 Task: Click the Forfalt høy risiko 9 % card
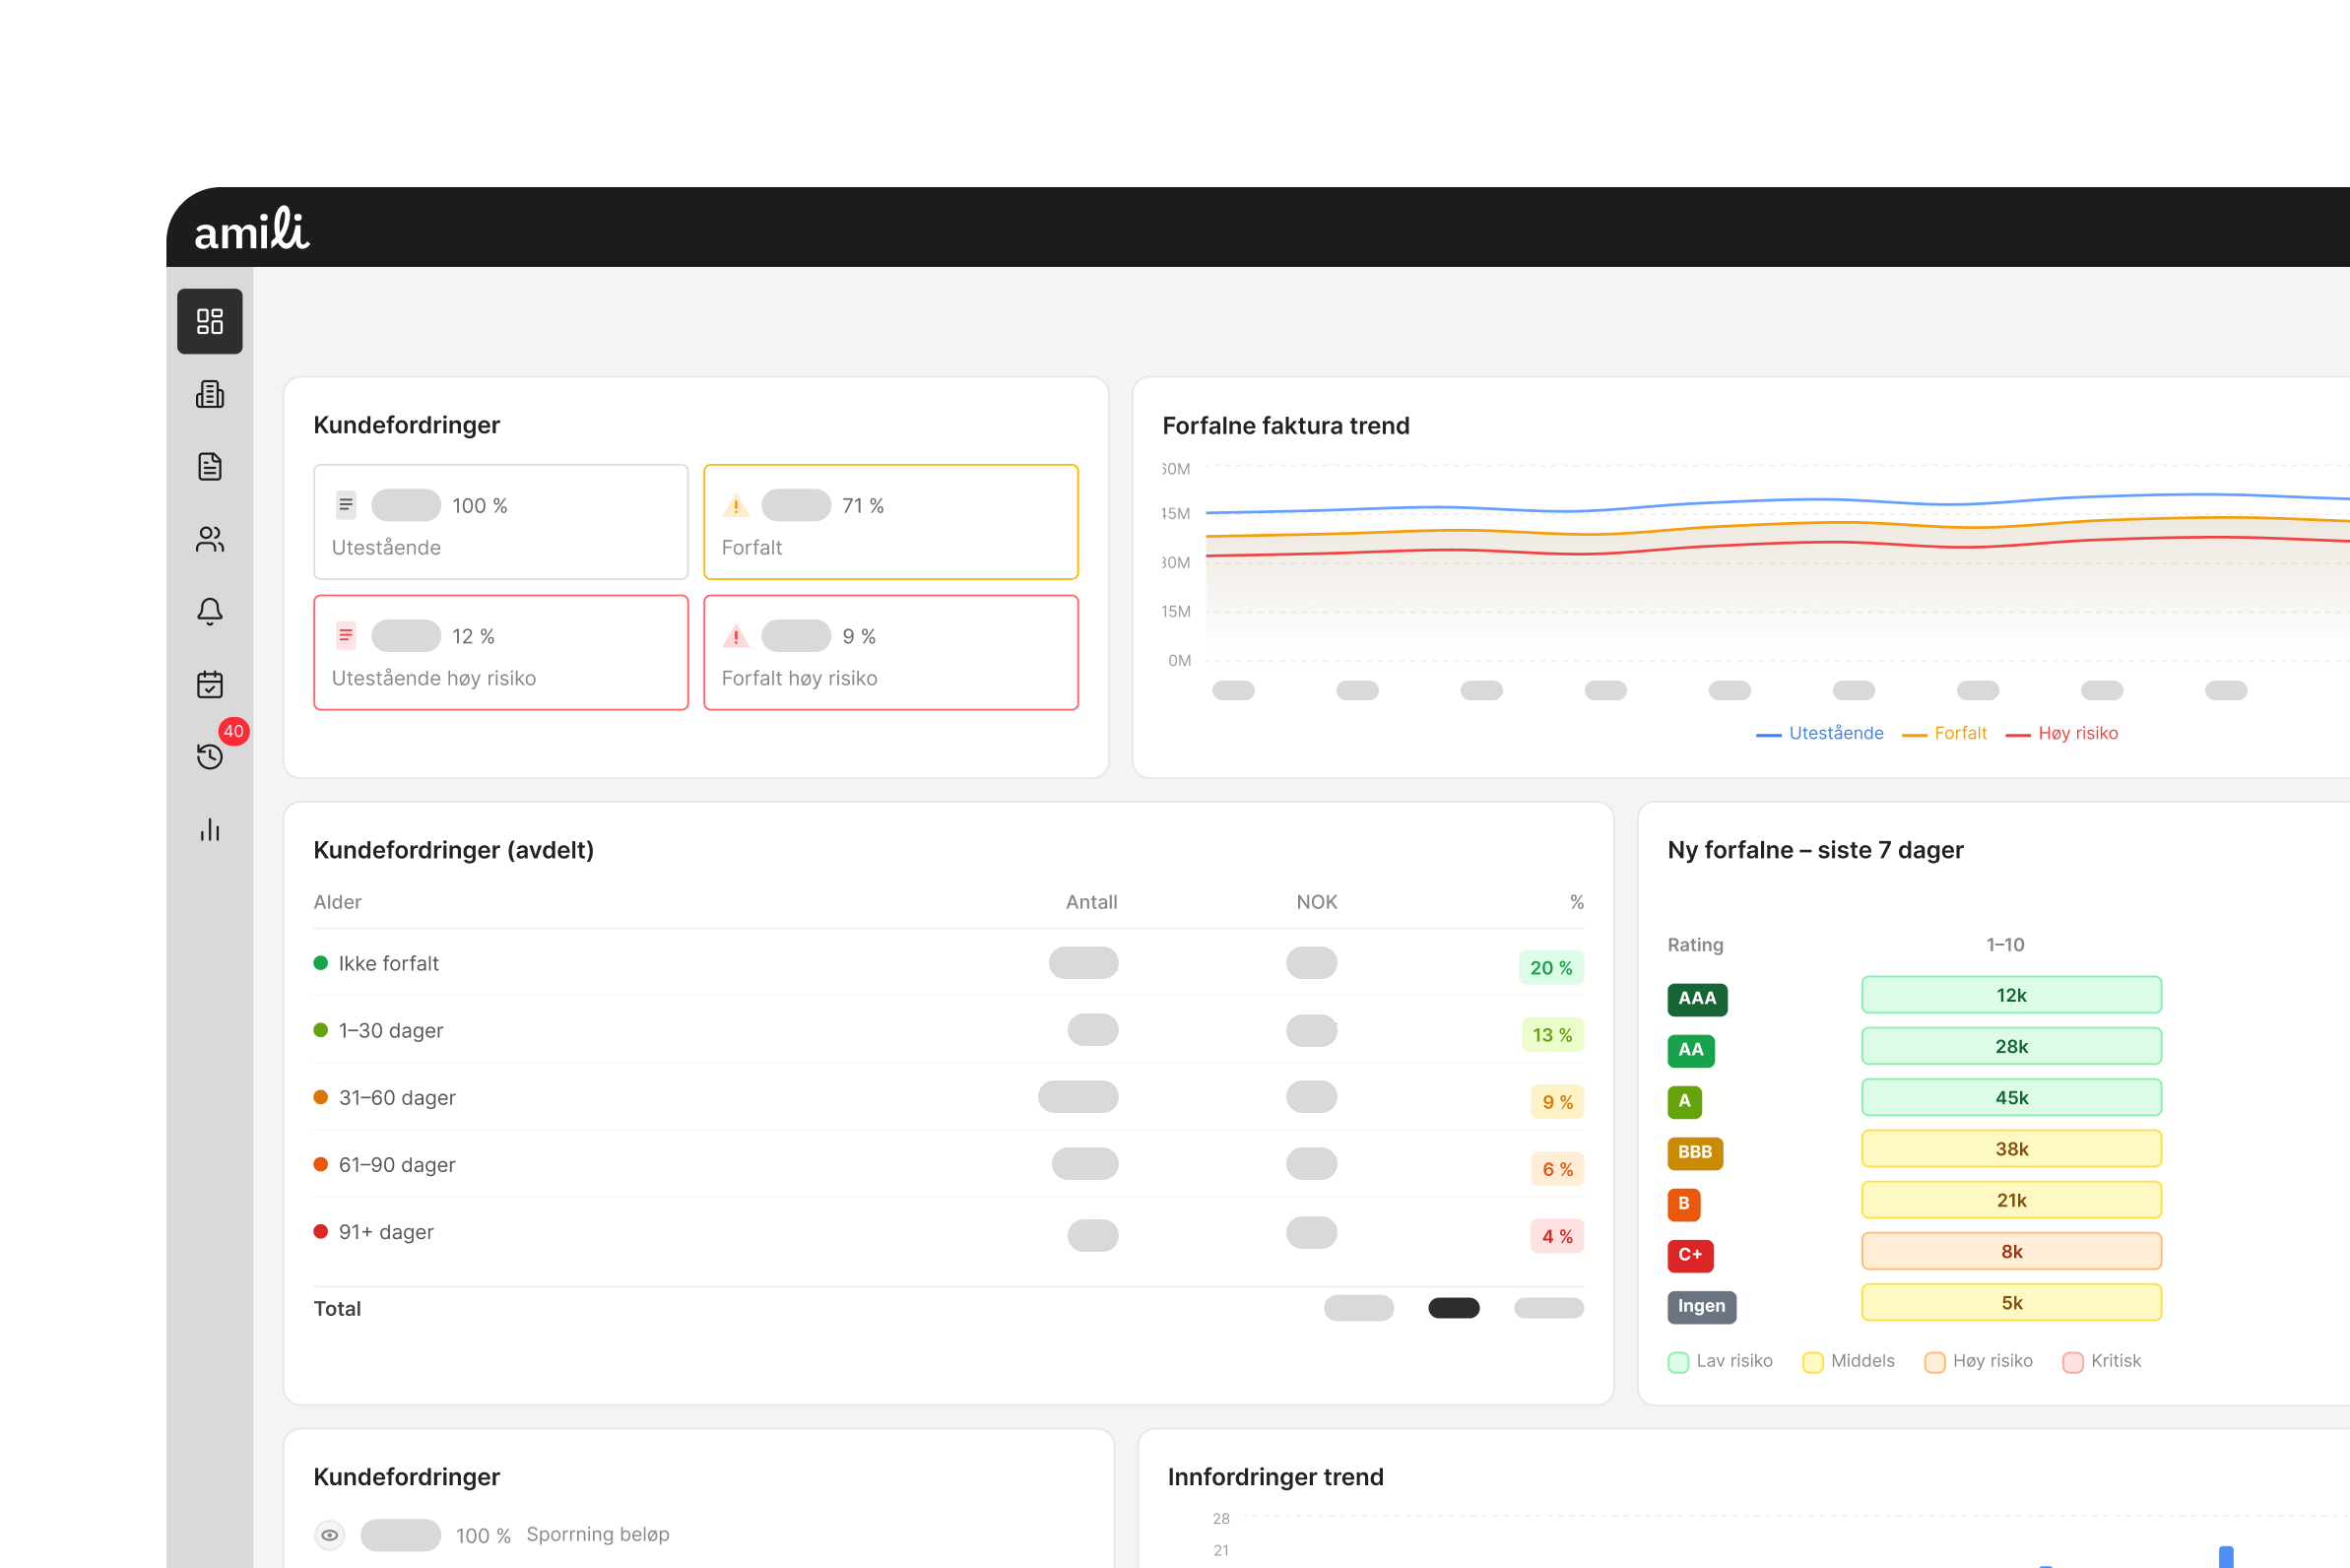890,652
